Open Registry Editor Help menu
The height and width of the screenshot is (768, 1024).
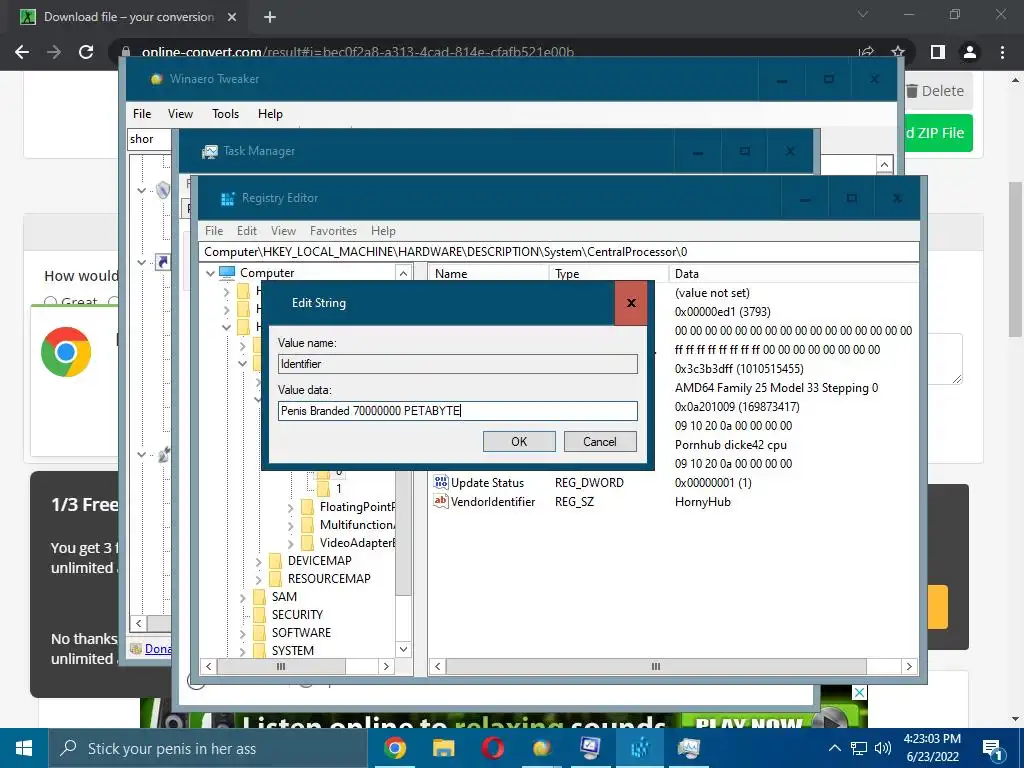(x=383, y=231)
